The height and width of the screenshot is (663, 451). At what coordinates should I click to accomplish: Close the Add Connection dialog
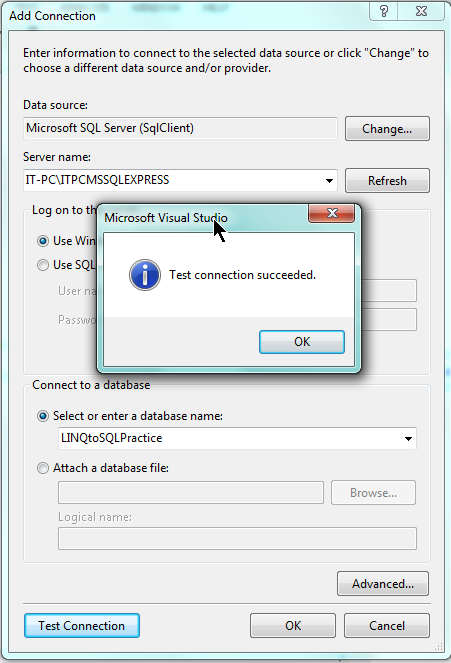point(421,11)
